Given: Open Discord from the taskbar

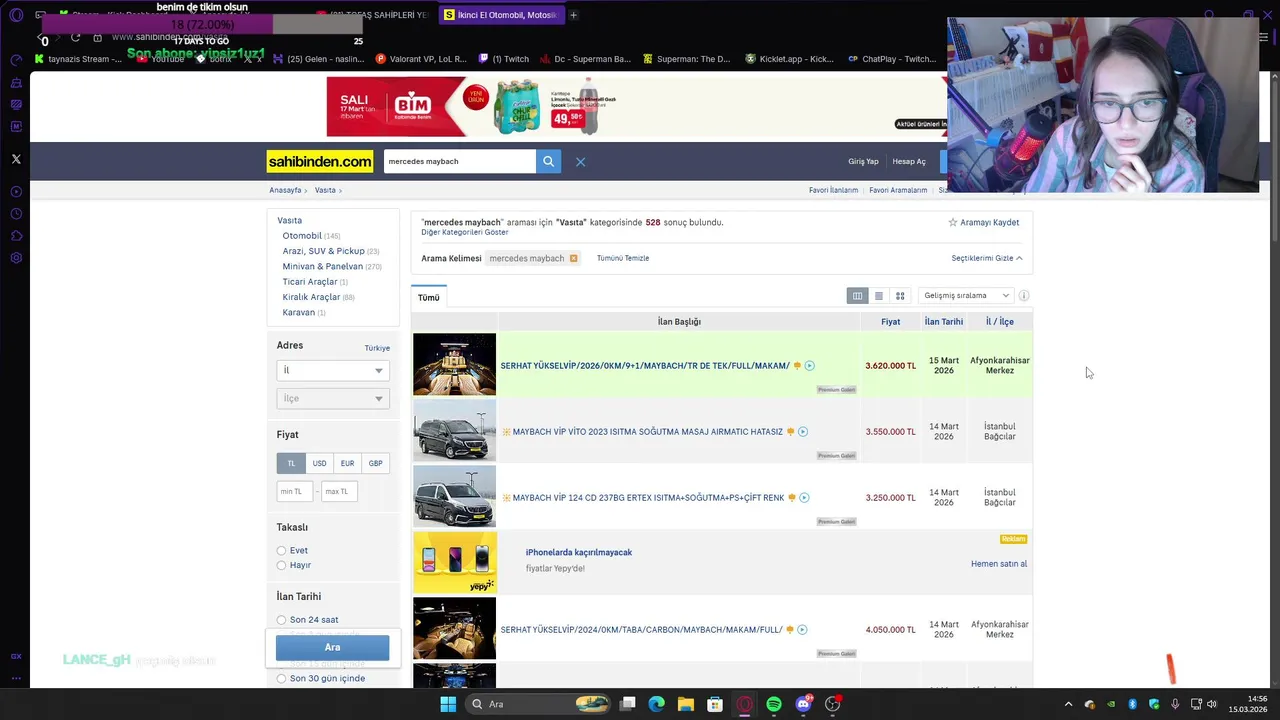Looking at the screenshot, I should 803,704.
